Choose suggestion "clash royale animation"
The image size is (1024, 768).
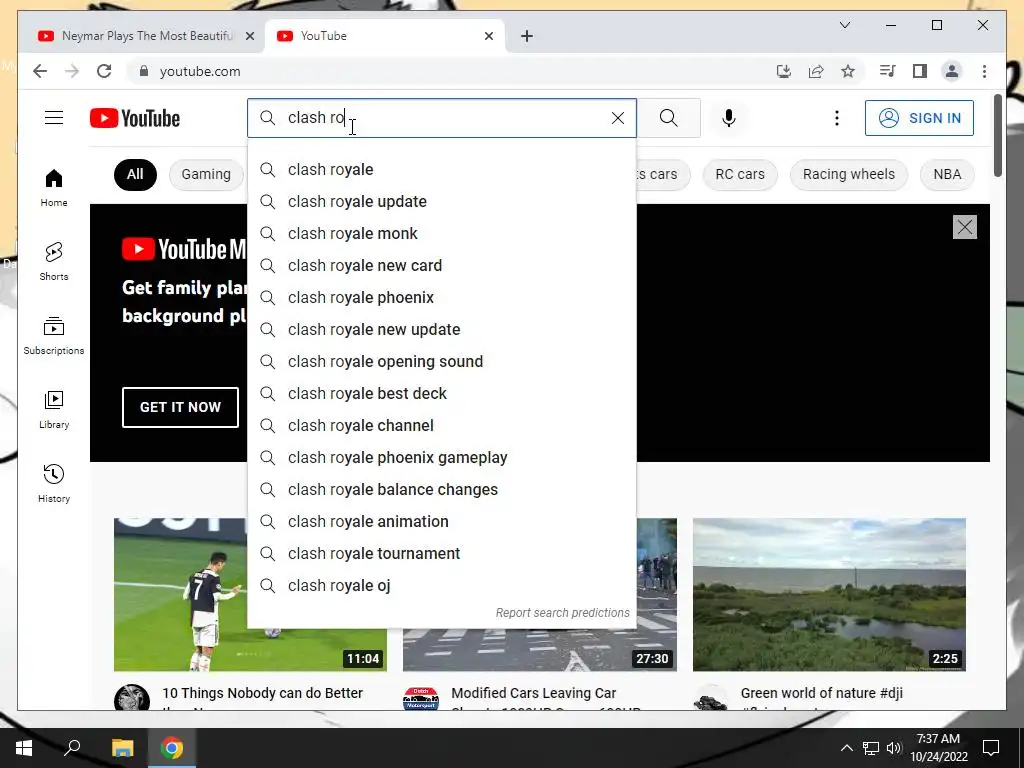(441, 522)
